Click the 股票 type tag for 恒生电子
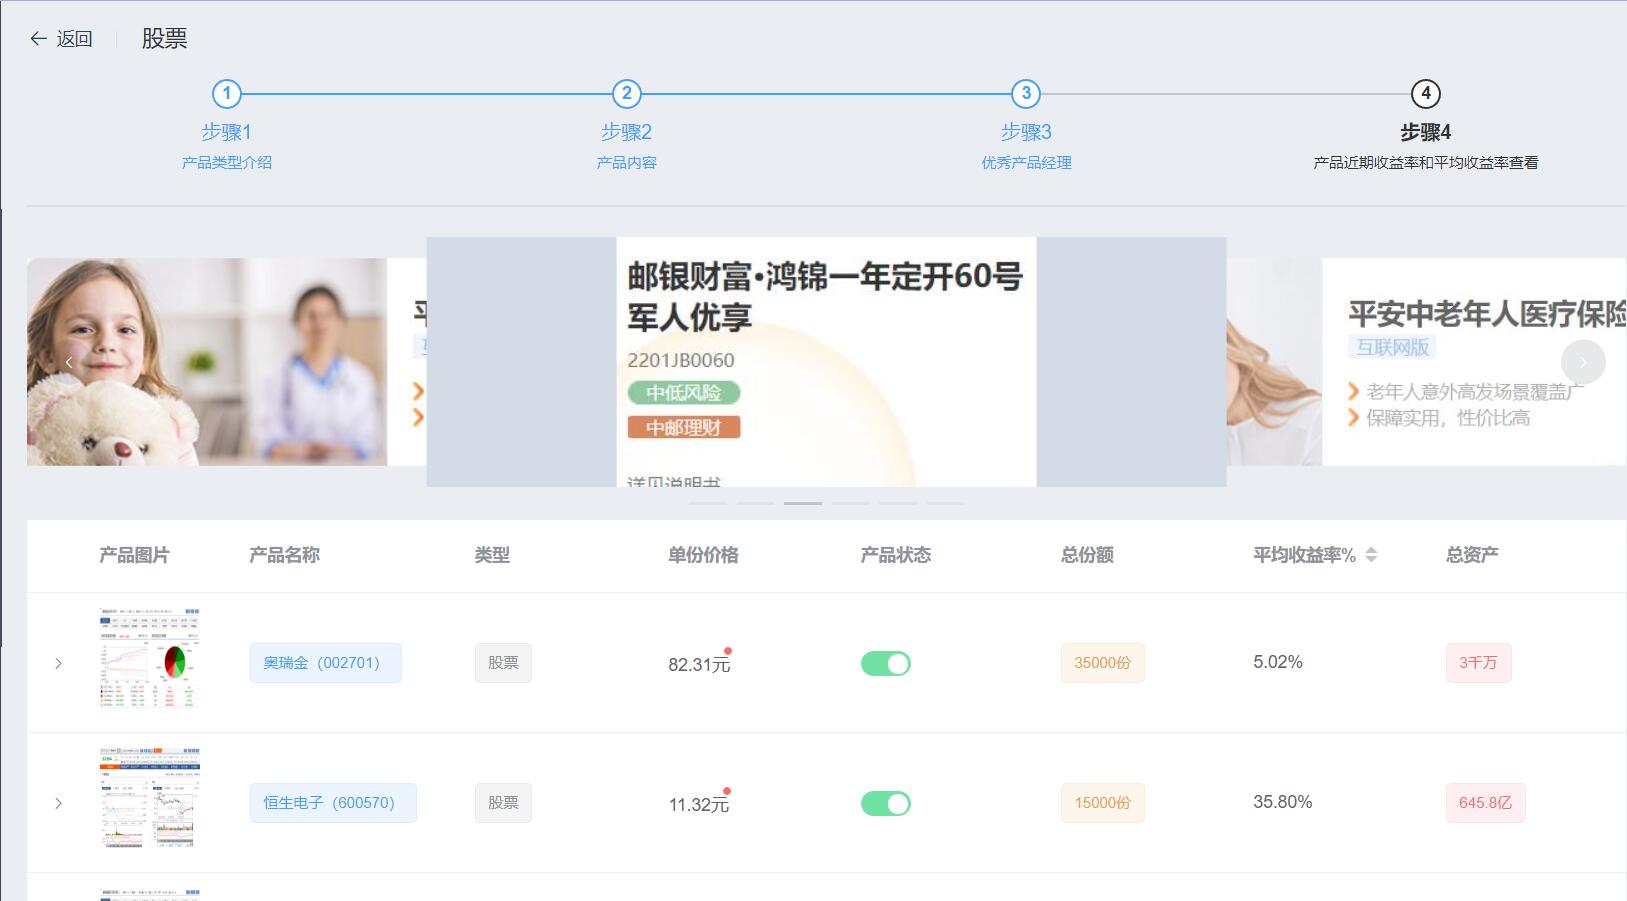This screenshot has width=1627, height=901. click(x=503, y=803)
